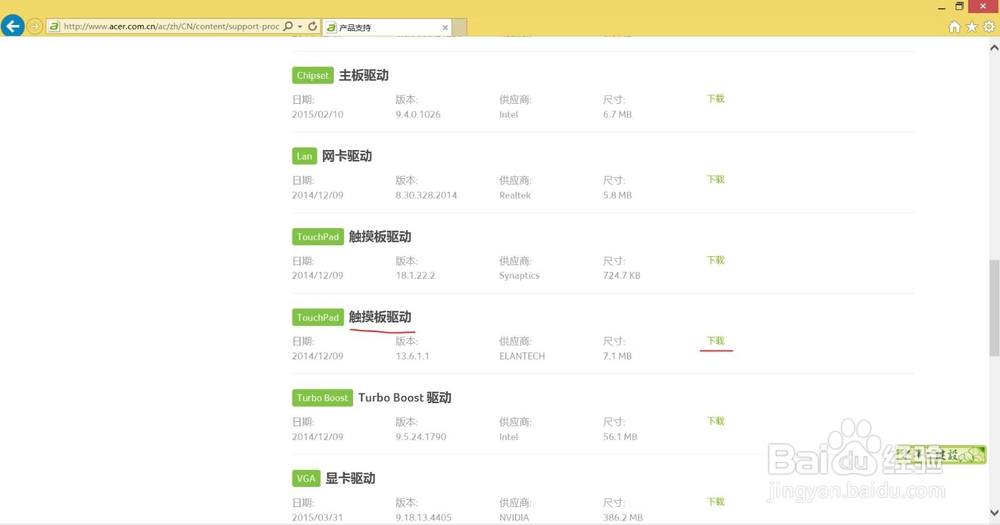Image resolution: width=1000 pixels, height=525 pixels.
Task: Click version 9.5.24.1790 text
Action: 421,437
